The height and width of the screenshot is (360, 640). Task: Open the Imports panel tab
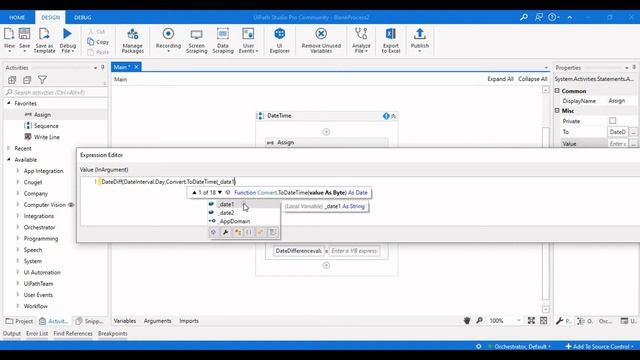(x=189, y=321)
